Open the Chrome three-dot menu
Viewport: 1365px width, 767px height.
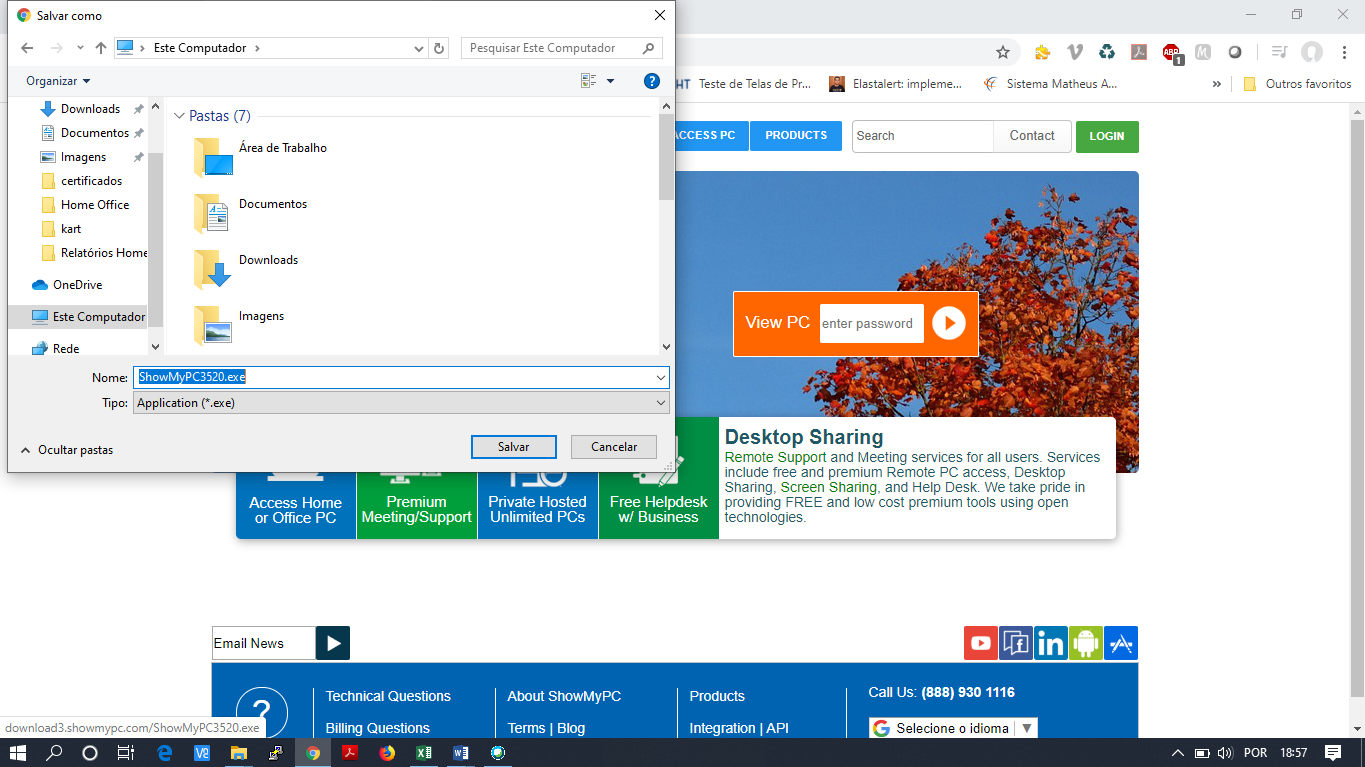(1343, 52)
